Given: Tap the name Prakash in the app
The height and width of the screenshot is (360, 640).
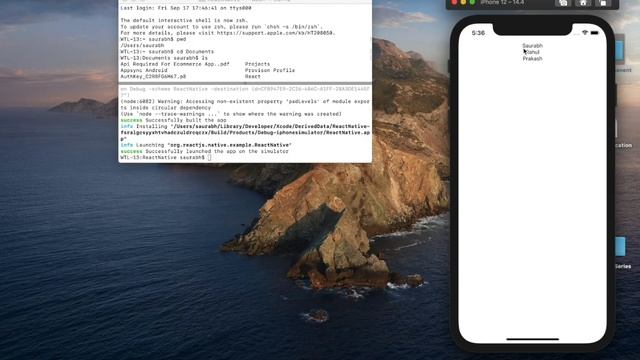Looking at the screenshot, I should pyautogui.click(x=533, y=59).
